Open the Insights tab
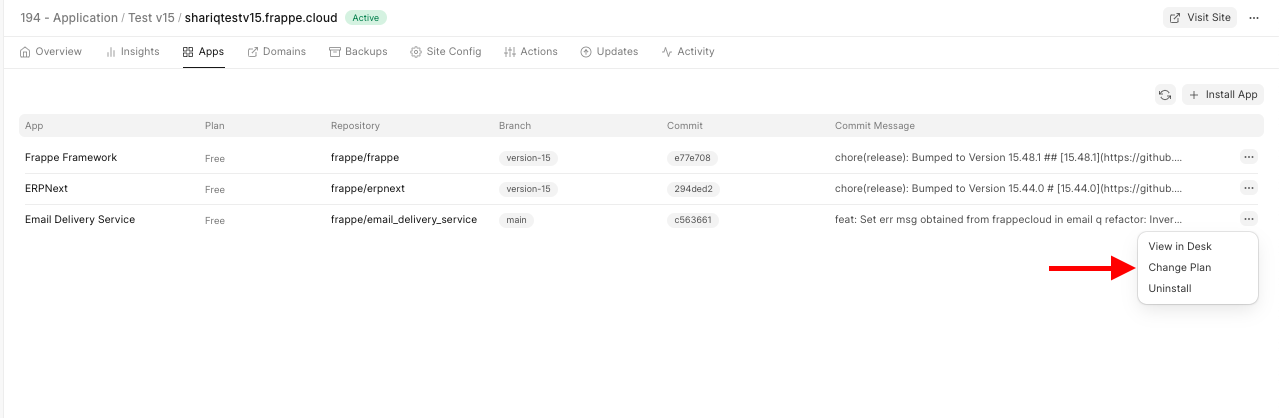The image size is (1279, 418). tap(133, 52)
